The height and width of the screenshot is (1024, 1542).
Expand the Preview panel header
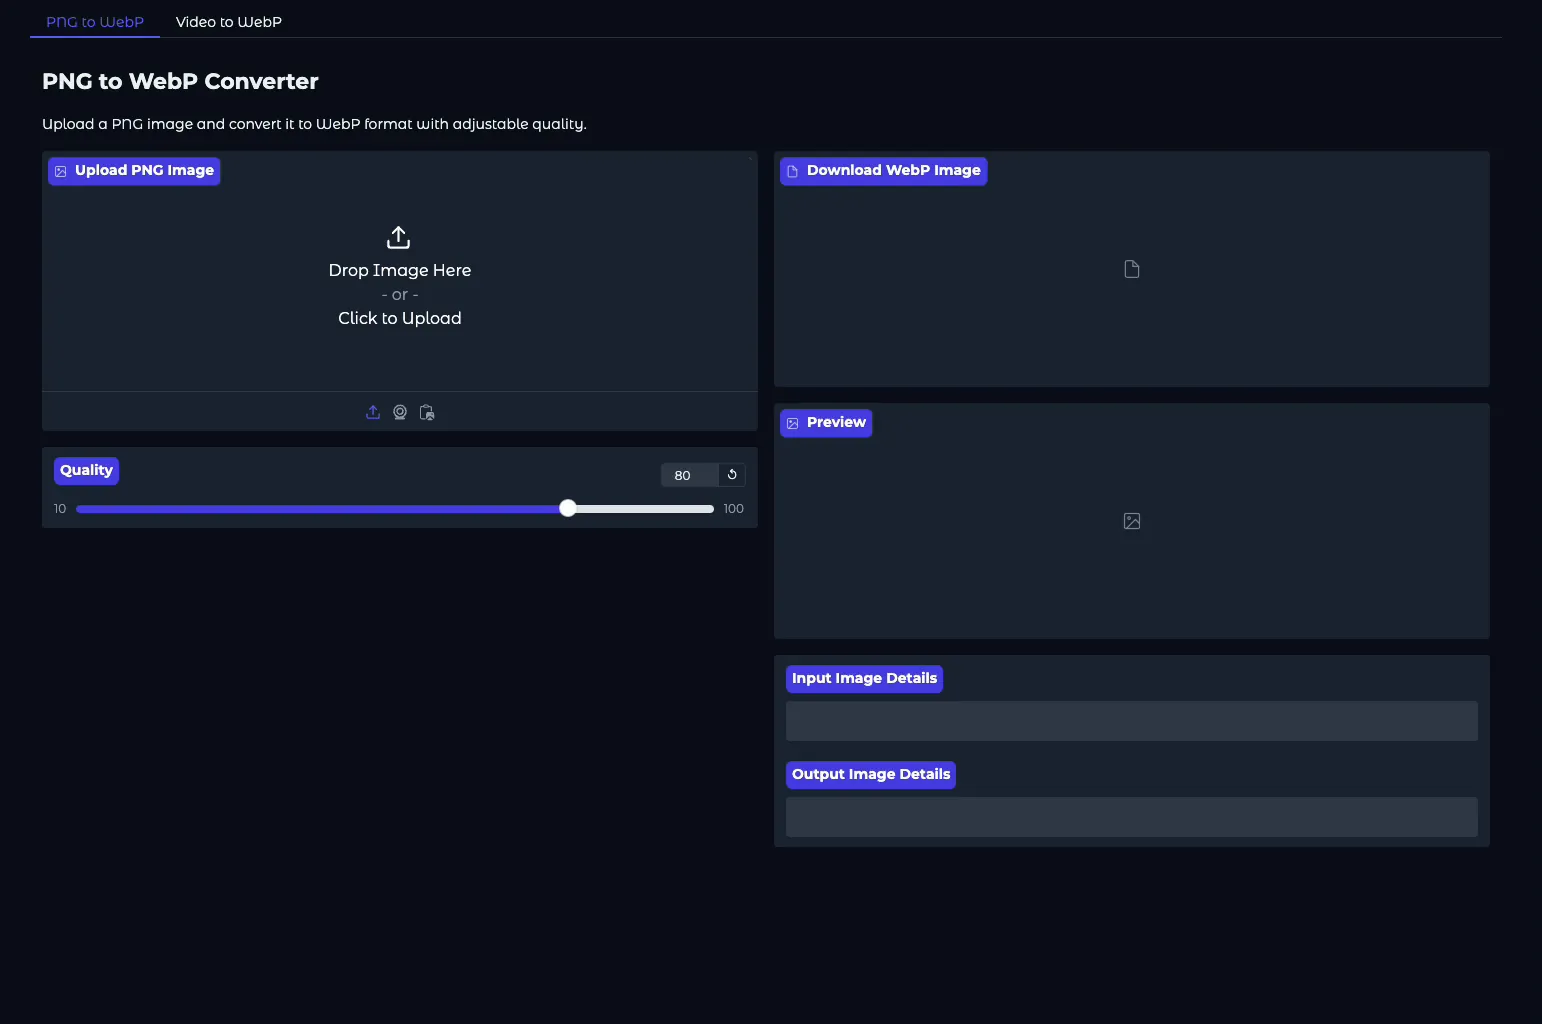(826, 422)
